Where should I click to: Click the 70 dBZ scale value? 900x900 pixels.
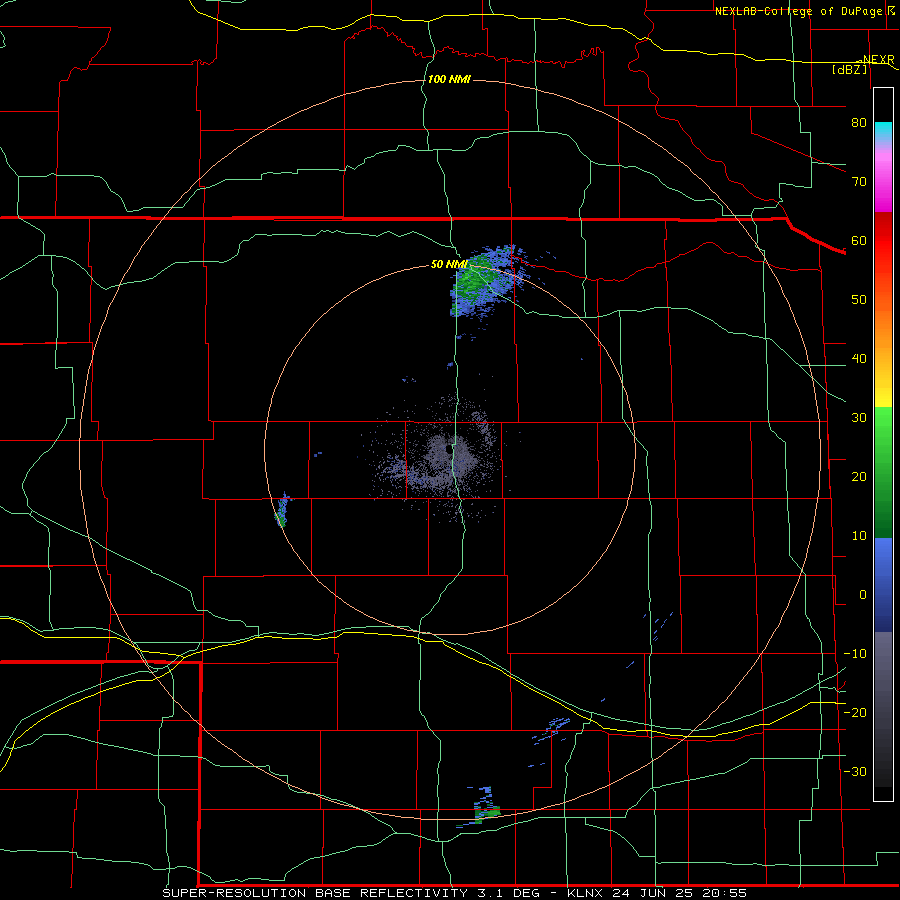point(859,181)
